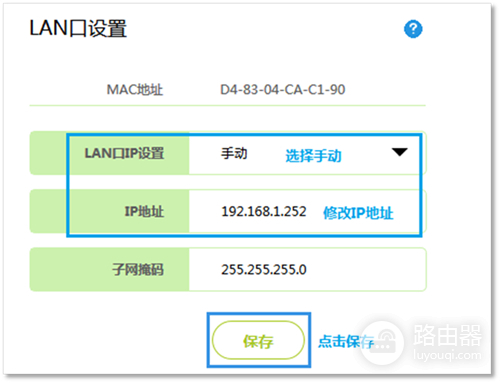Viewport: 500px width, 383px height.
Task: Click the luyouqi.com watermark text
Action: (447, 355)
